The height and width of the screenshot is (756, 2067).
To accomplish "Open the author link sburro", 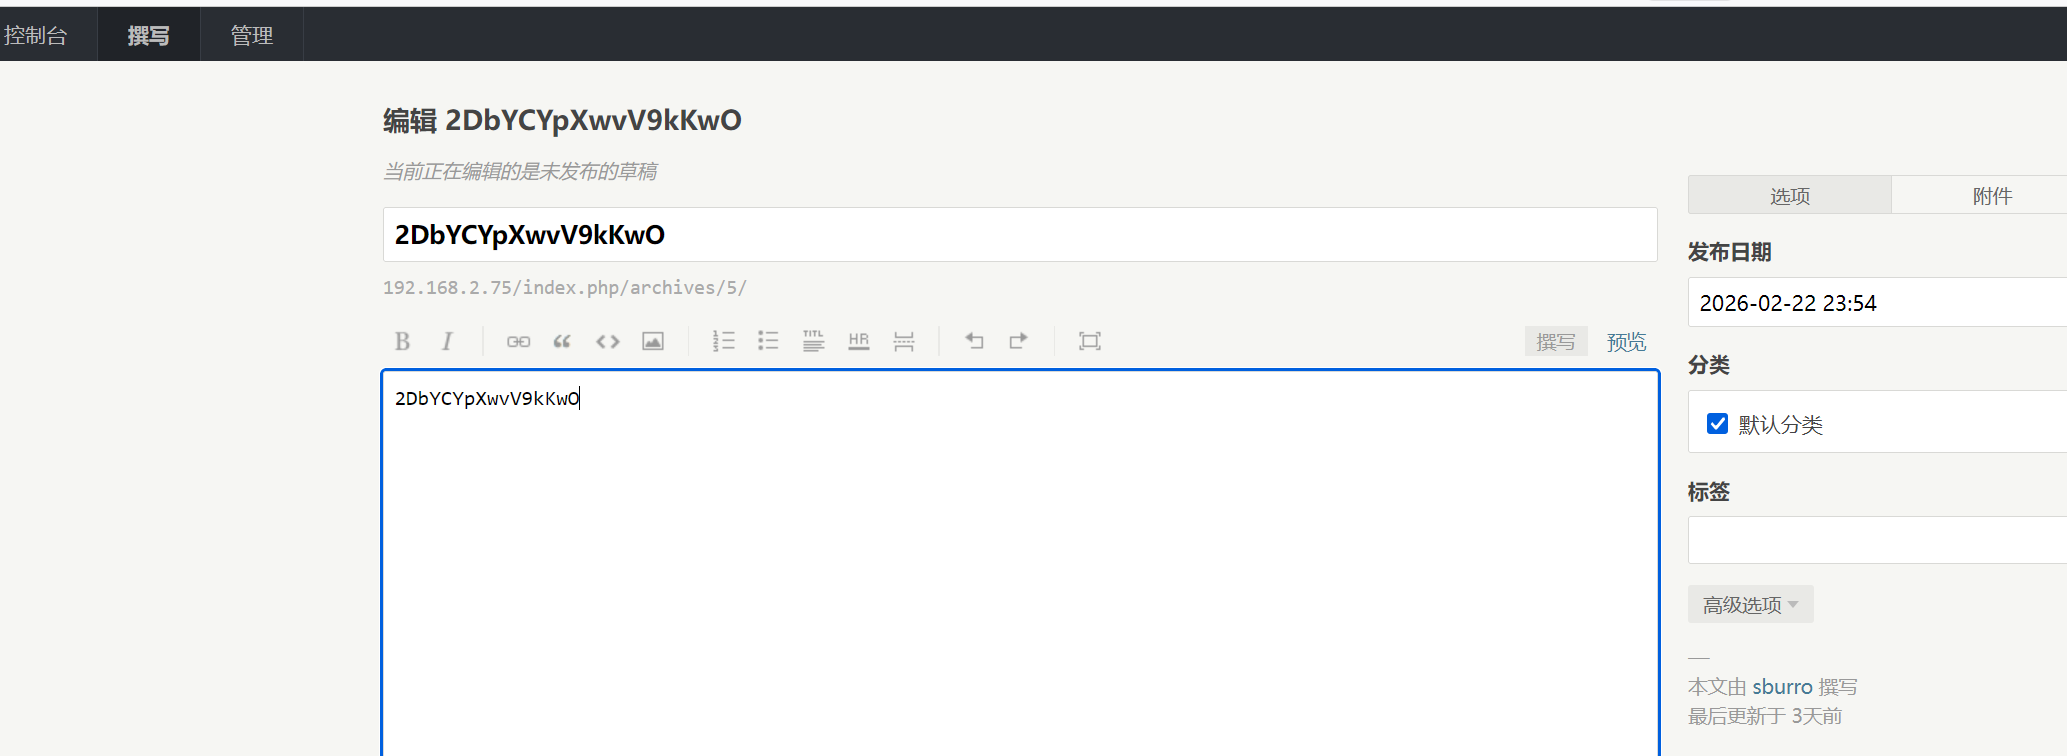I will tap(1782, 687).
